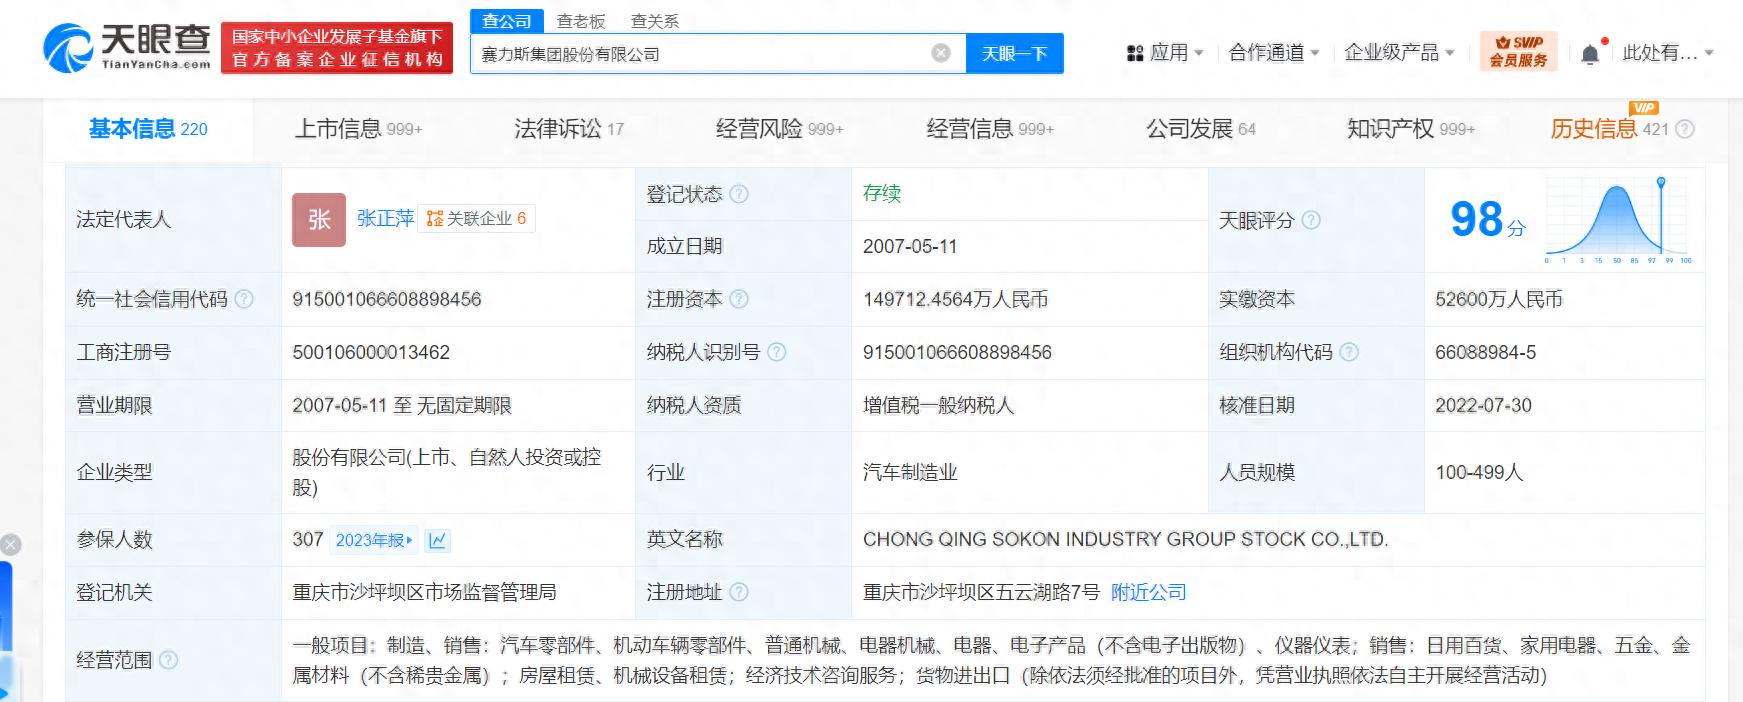Screen dimensions: 1743x702
Task: Select the 知识产权 tab
Action: click(x=1411, y=129)
